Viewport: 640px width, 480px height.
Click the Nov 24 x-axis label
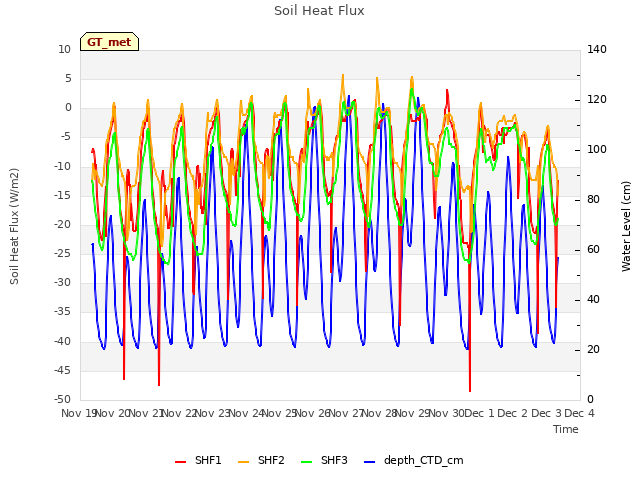(x=246, y=413)
